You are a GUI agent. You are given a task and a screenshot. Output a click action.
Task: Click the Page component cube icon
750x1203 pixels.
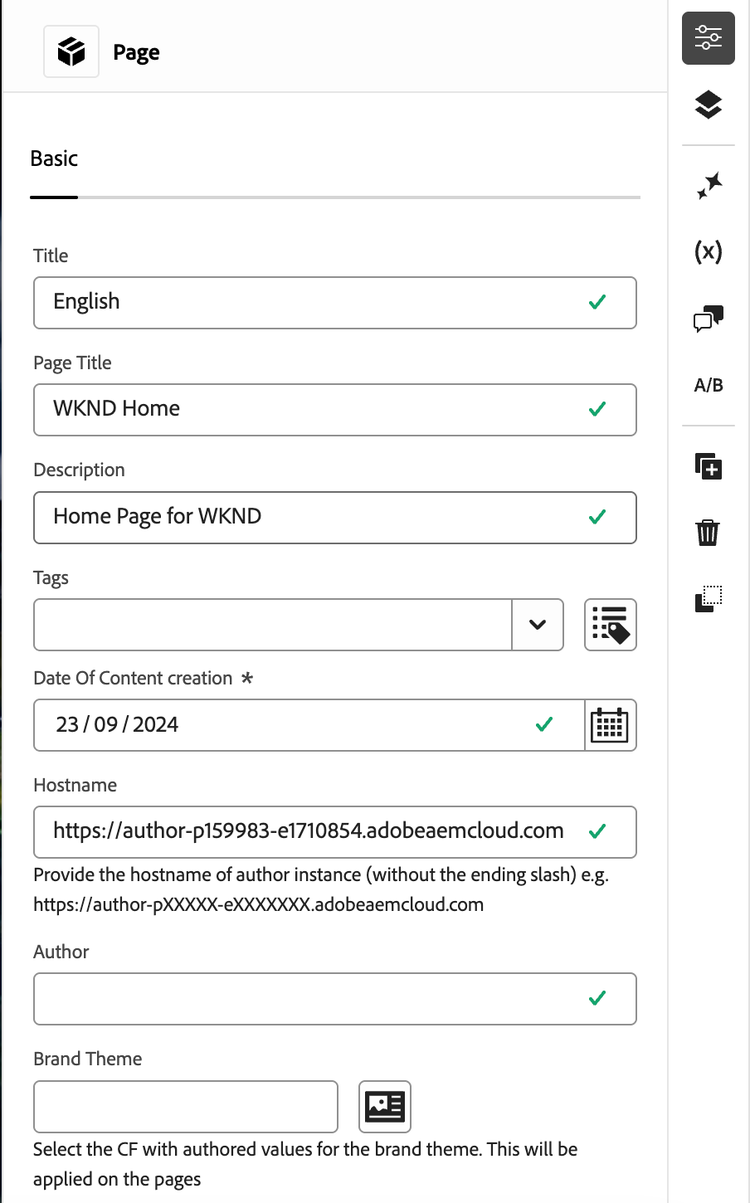(71, 51)
